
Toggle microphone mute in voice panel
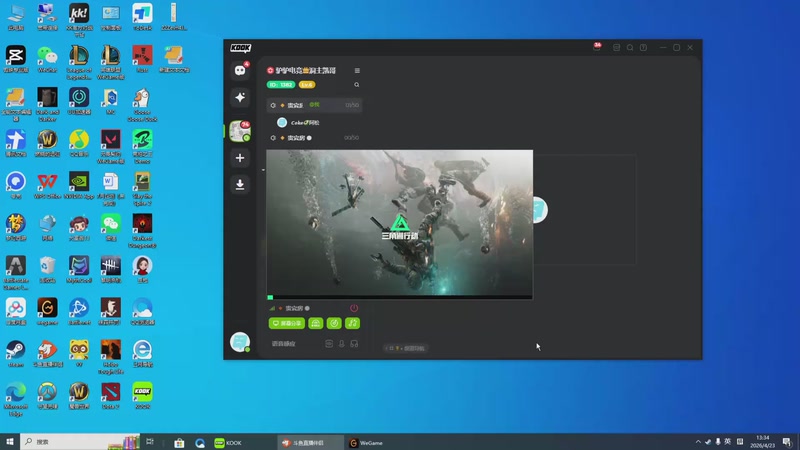(342, 344)
